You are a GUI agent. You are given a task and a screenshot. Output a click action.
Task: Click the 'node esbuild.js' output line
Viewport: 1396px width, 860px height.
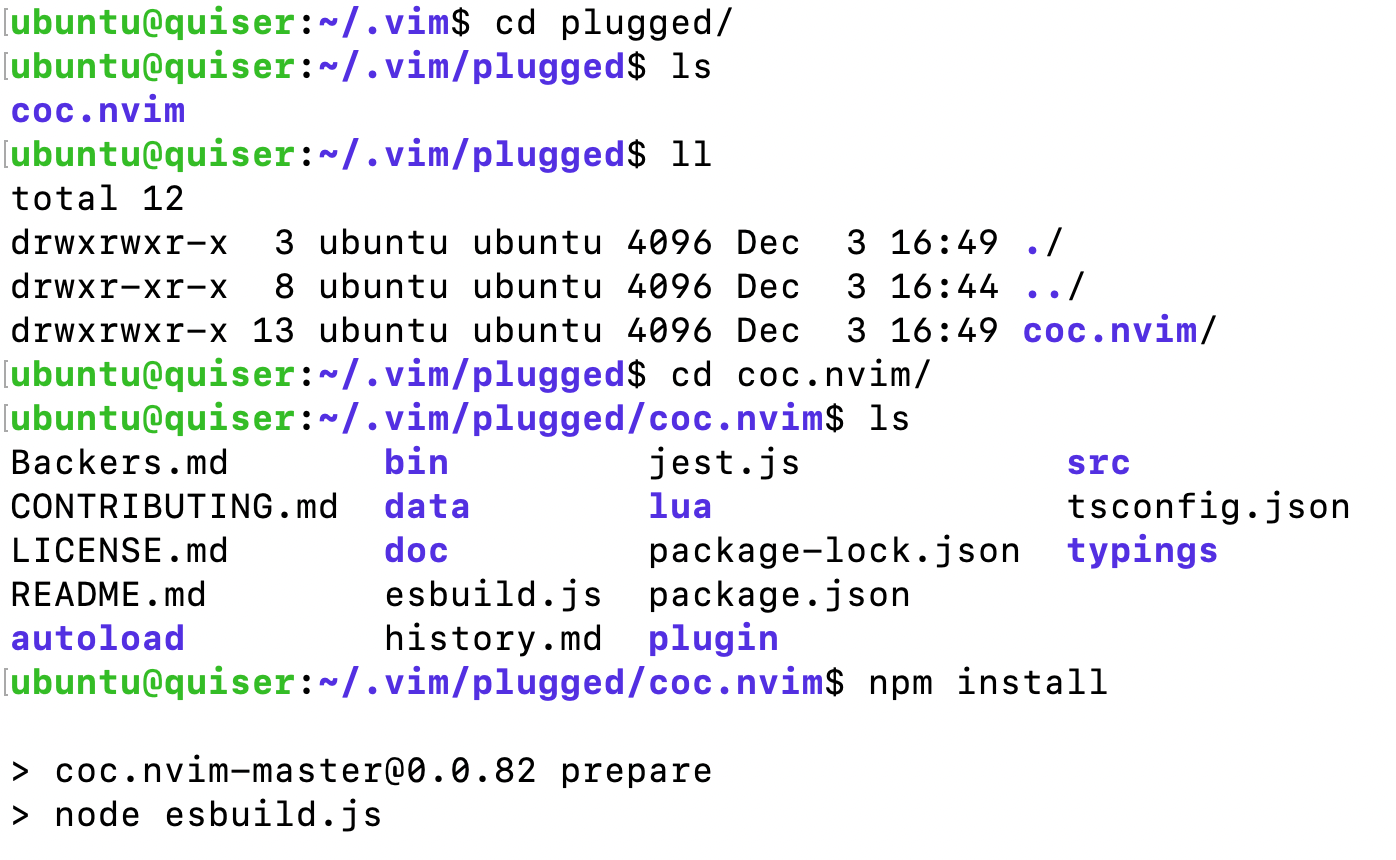point(218,815)
